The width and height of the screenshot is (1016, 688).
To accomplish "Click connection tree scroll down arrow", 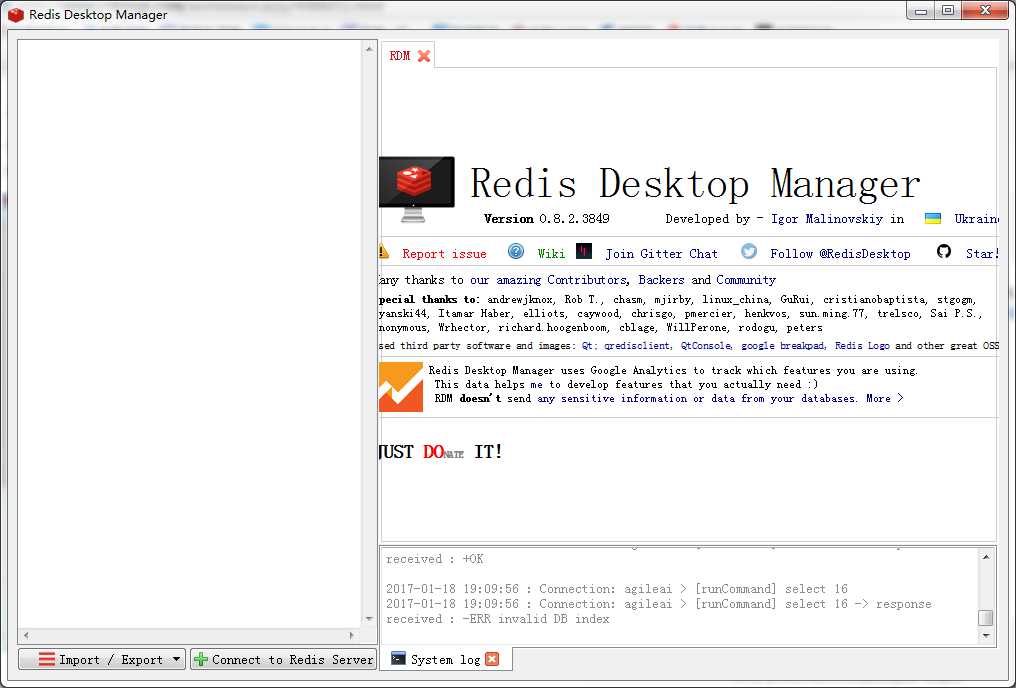I will pyautogui.click(x=369, y=619).
